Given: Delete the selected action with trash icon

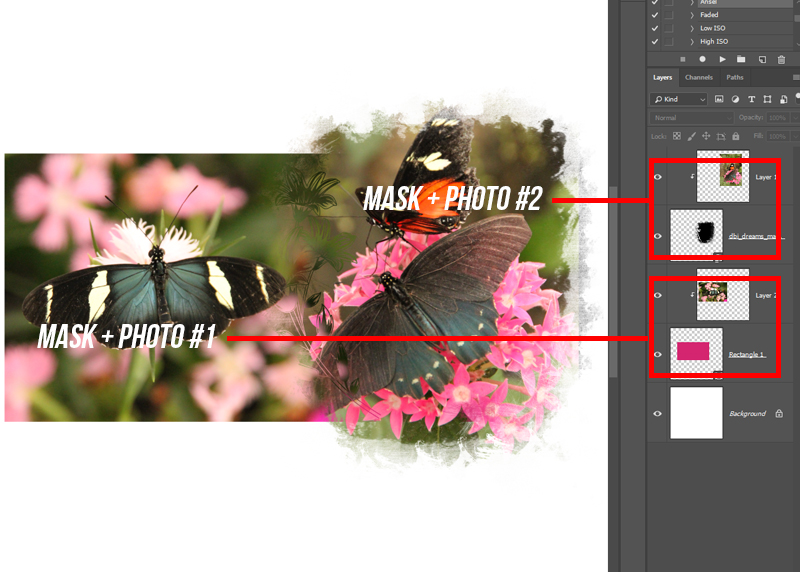Looking at the screenshot, I should (x=781, y=59).
